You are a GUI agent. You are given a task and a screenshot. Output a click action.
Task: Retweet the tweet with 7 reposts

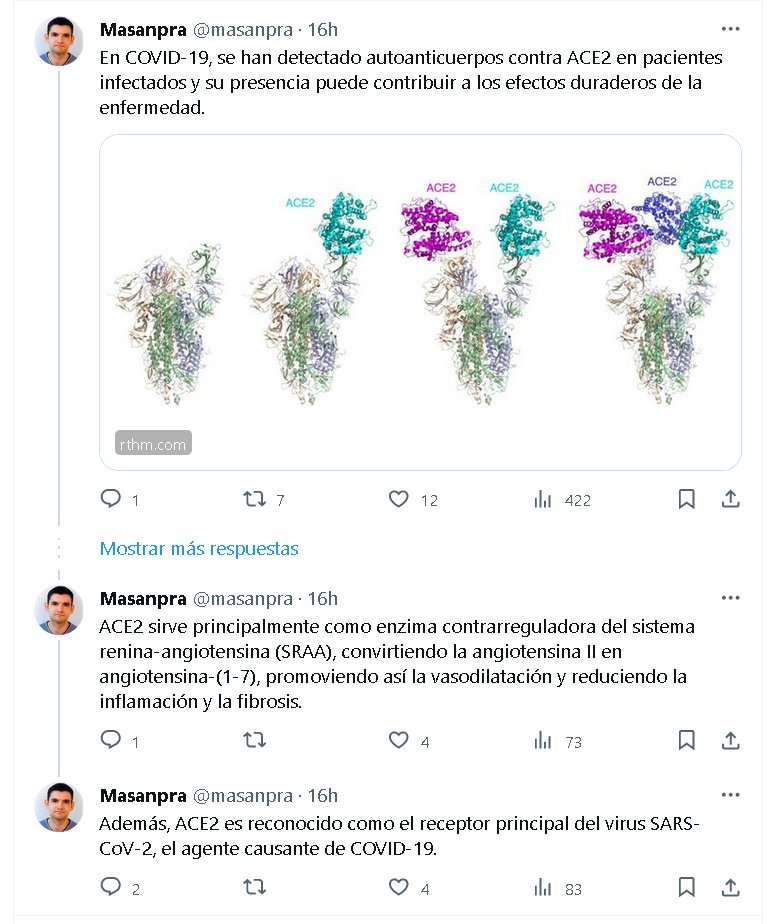[255, 499]
